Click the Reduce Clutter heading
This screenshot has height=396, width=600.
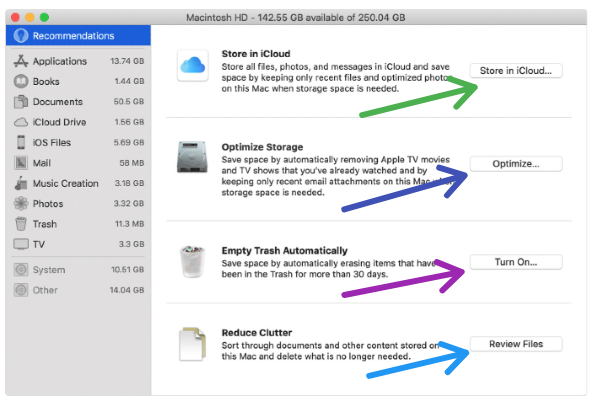click(257, 332)
